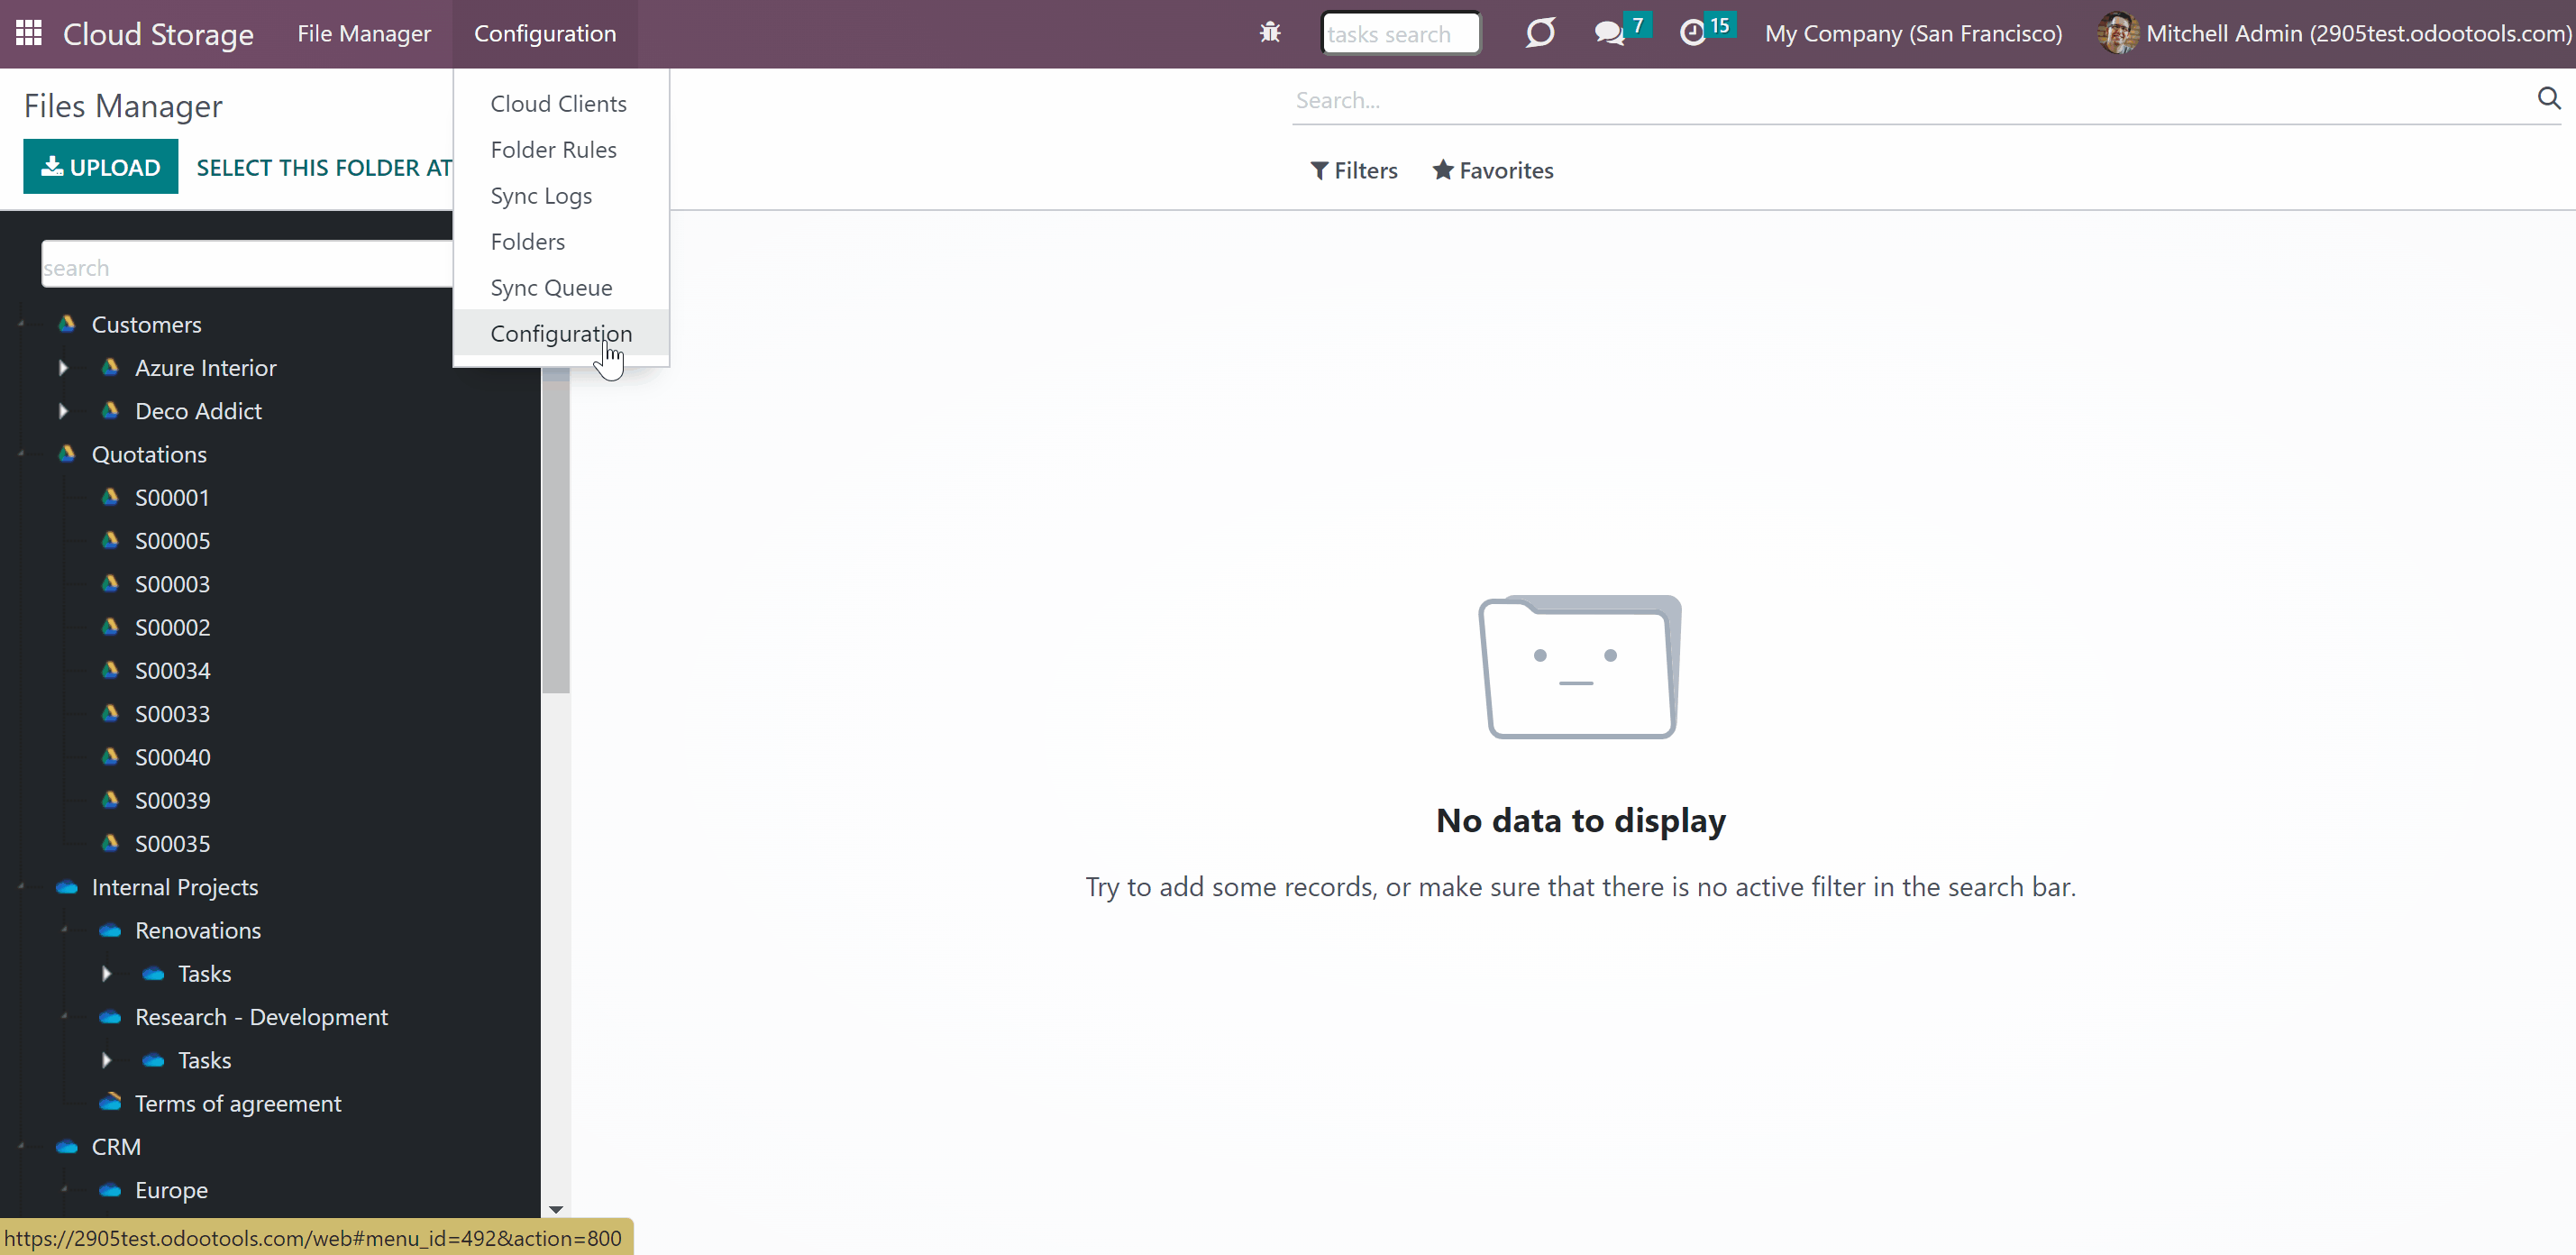
Task: Click the cloud icon beside Terms of agreement
Action: pyautogui.click(x=110, y=1102)
